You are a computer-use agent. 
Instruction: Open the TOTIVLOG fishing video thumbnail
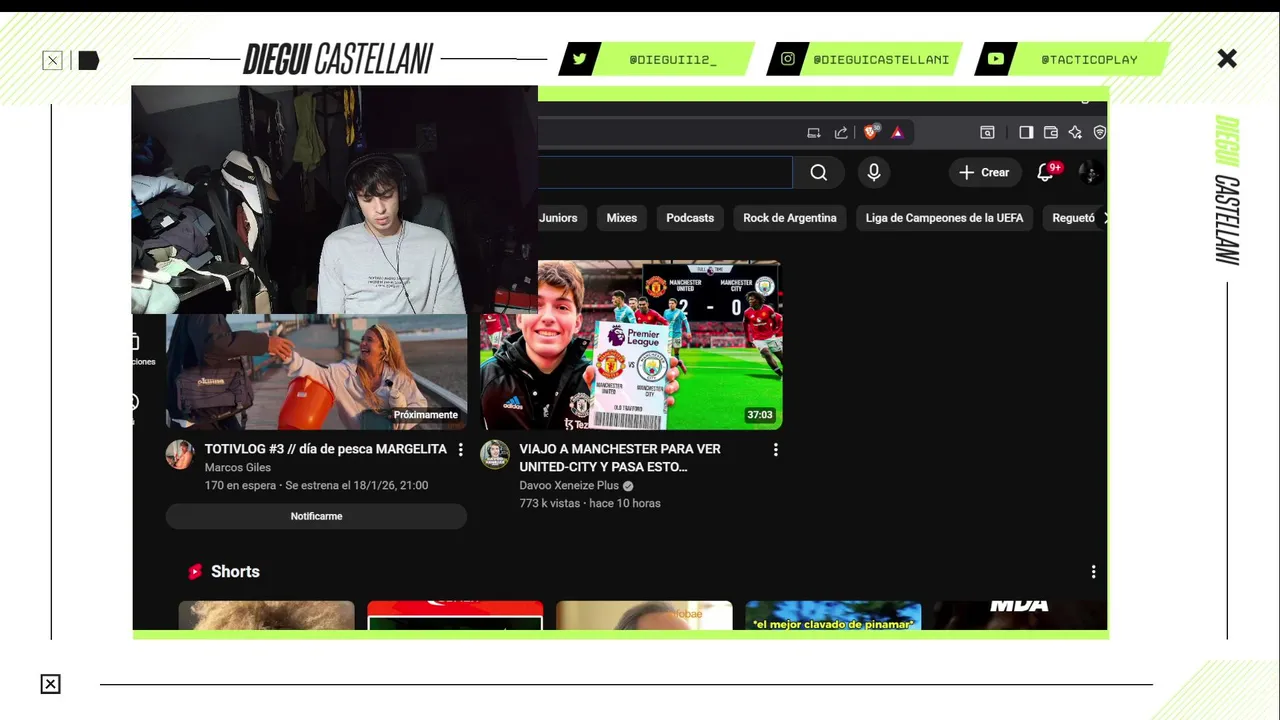pyautogui.click(x=316, y=372)
